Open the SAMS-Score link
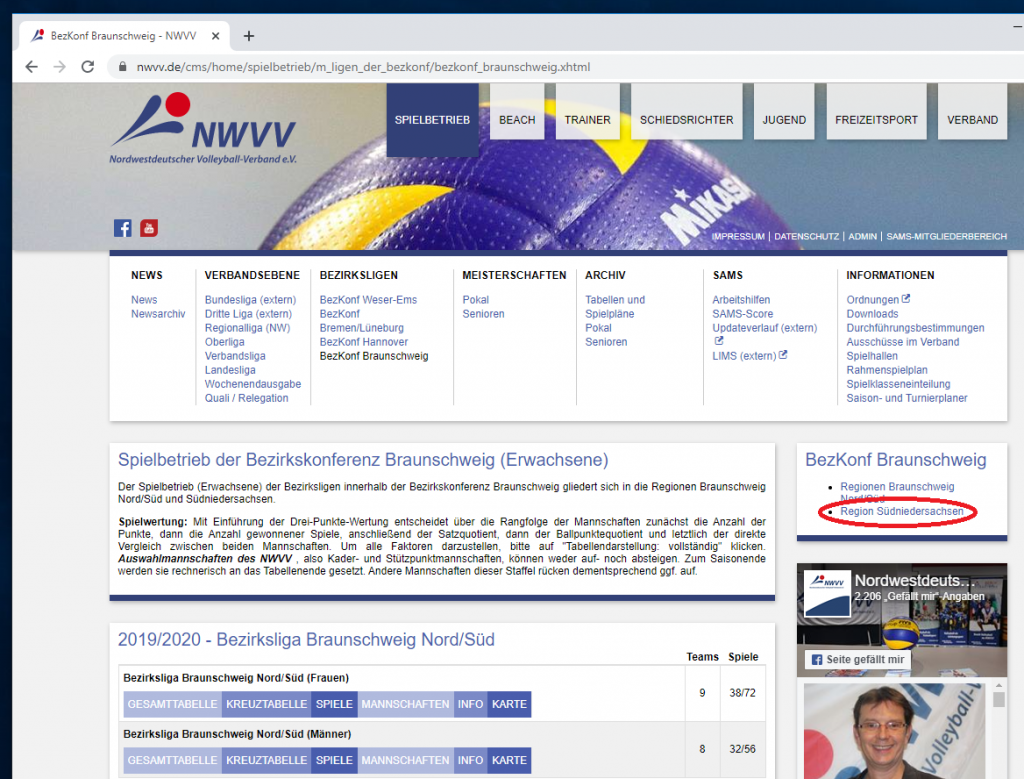Screen dimensions: 1024x779 point(743,314)
